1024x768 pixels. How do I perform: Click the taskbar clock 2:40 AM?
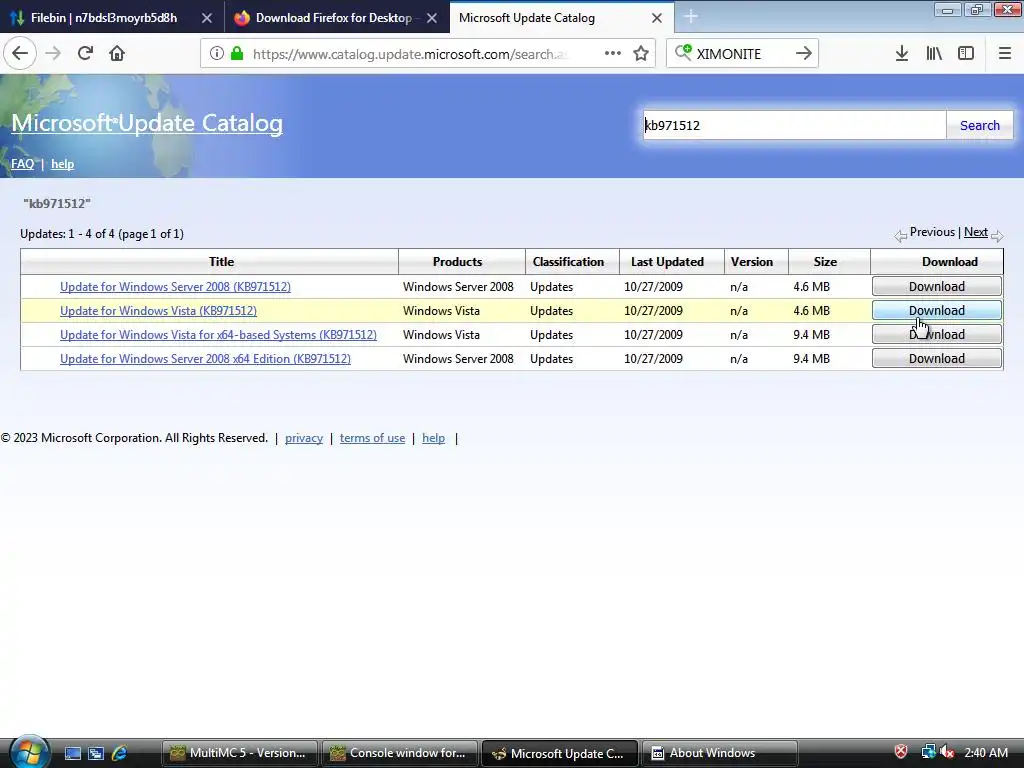pyautogui.click(x=986, y=753)
